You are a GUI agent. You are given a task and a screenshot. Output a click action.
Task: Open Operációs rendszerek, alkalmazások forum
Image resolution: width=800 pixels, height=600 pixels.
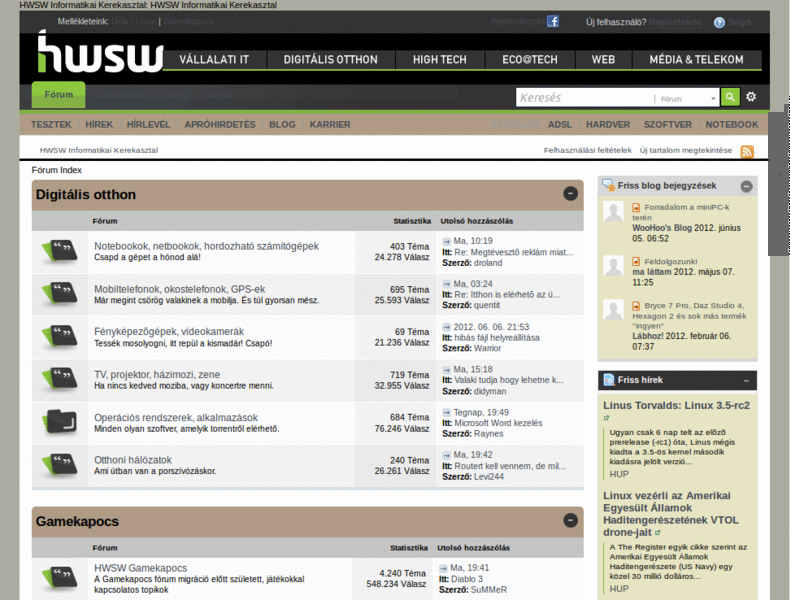point(176,417)
